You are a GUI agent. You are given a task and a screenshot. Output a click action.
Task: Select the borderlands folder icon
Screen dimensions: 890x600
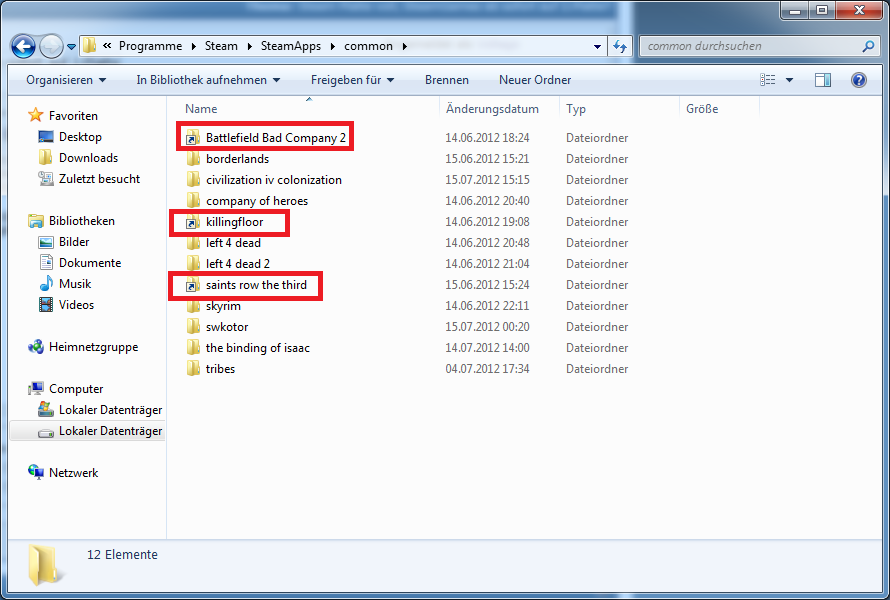tap(193, 158)
